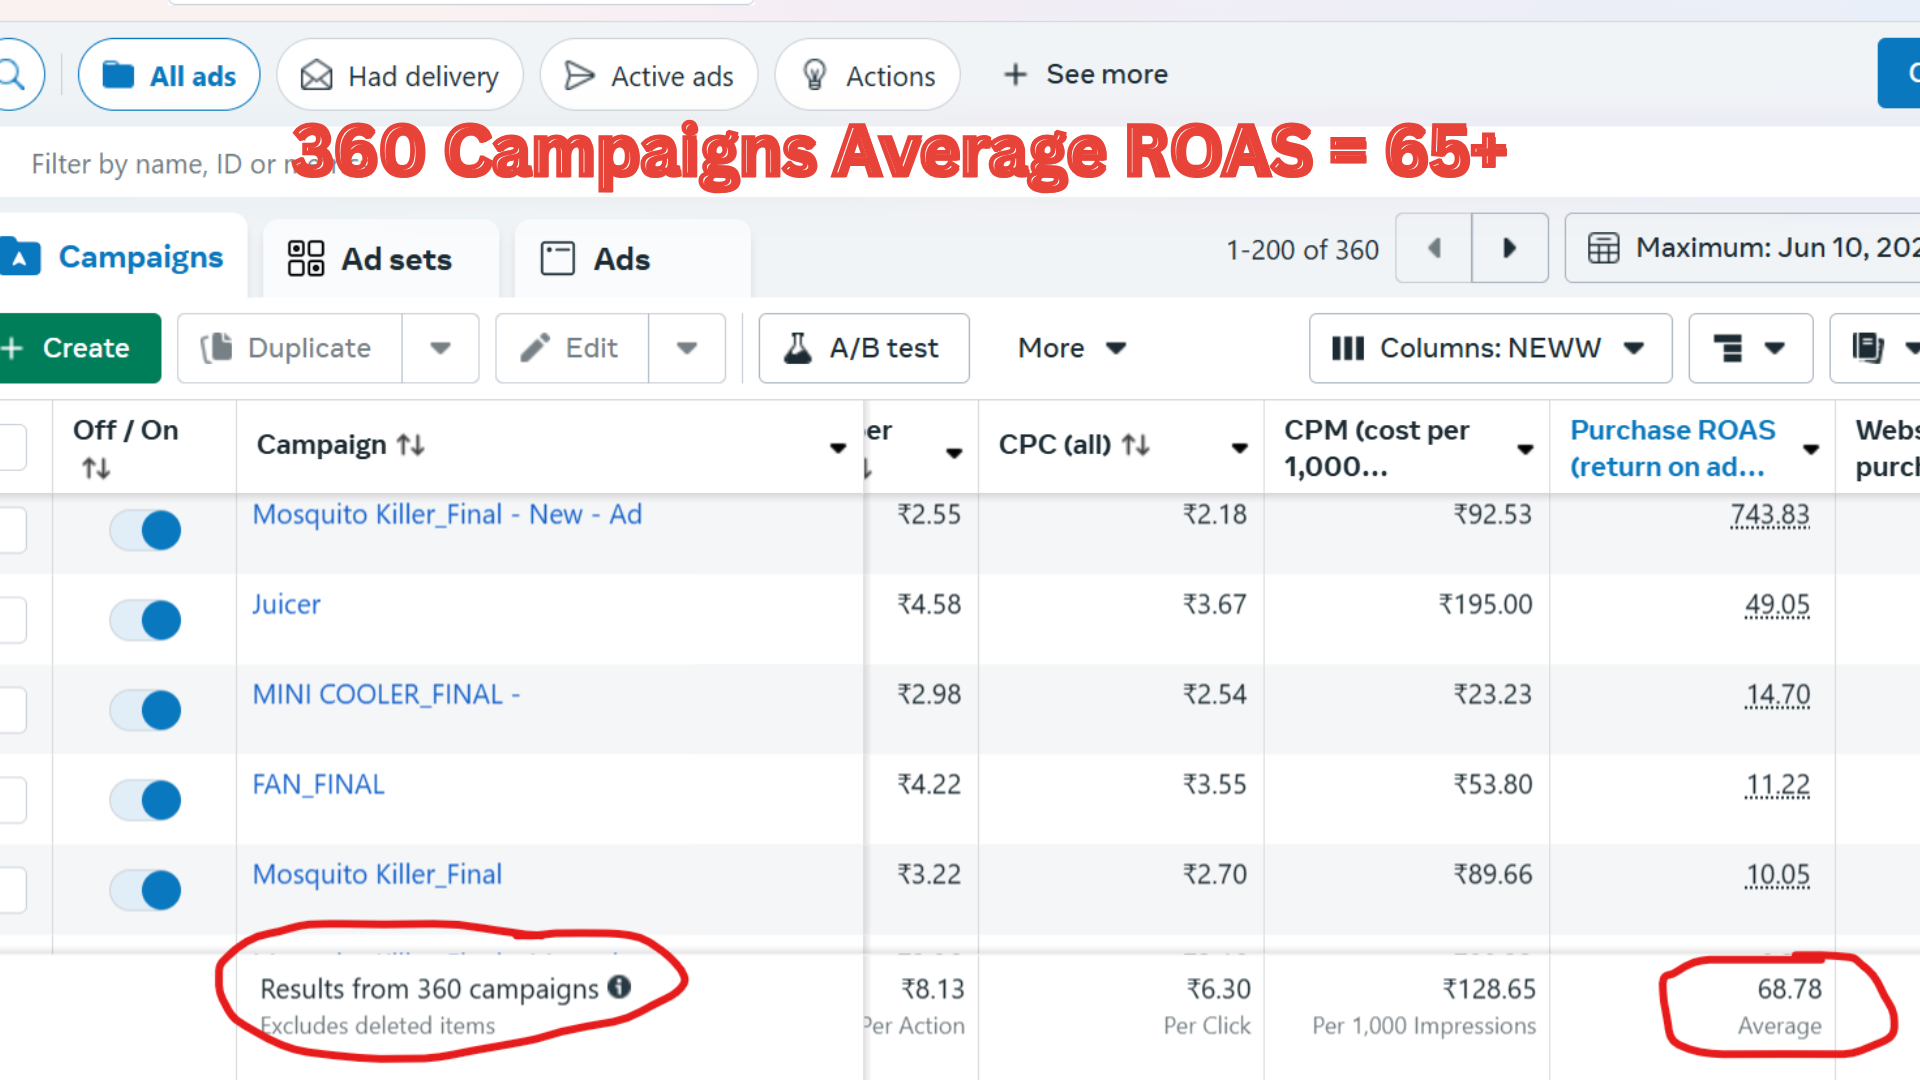Image resolution: width=1920 pixels, height=1080 pixels.
Task: Toggle the FAN_FINAL campaign off
Action: [x=146, y=800]
